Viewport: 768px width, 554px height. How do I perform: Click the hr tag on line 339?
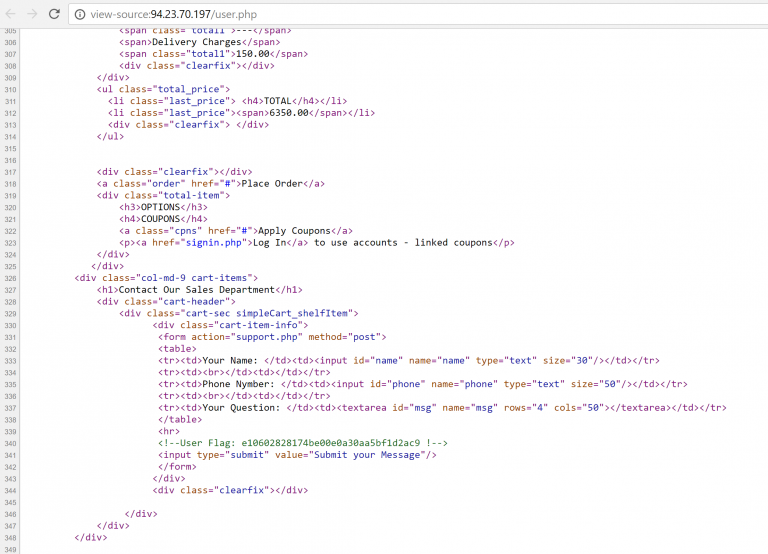point(169,431)
